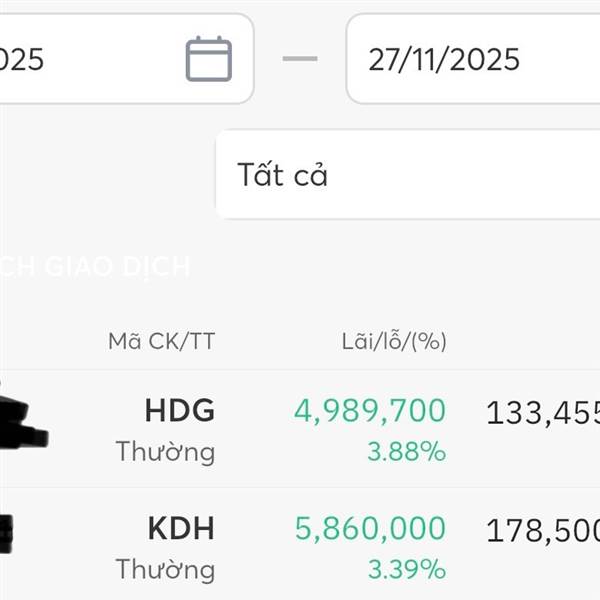Viewport: 600px width, 600px height.
Task: Click KDH profit value 5,860,000
Action: click(369, 529)
